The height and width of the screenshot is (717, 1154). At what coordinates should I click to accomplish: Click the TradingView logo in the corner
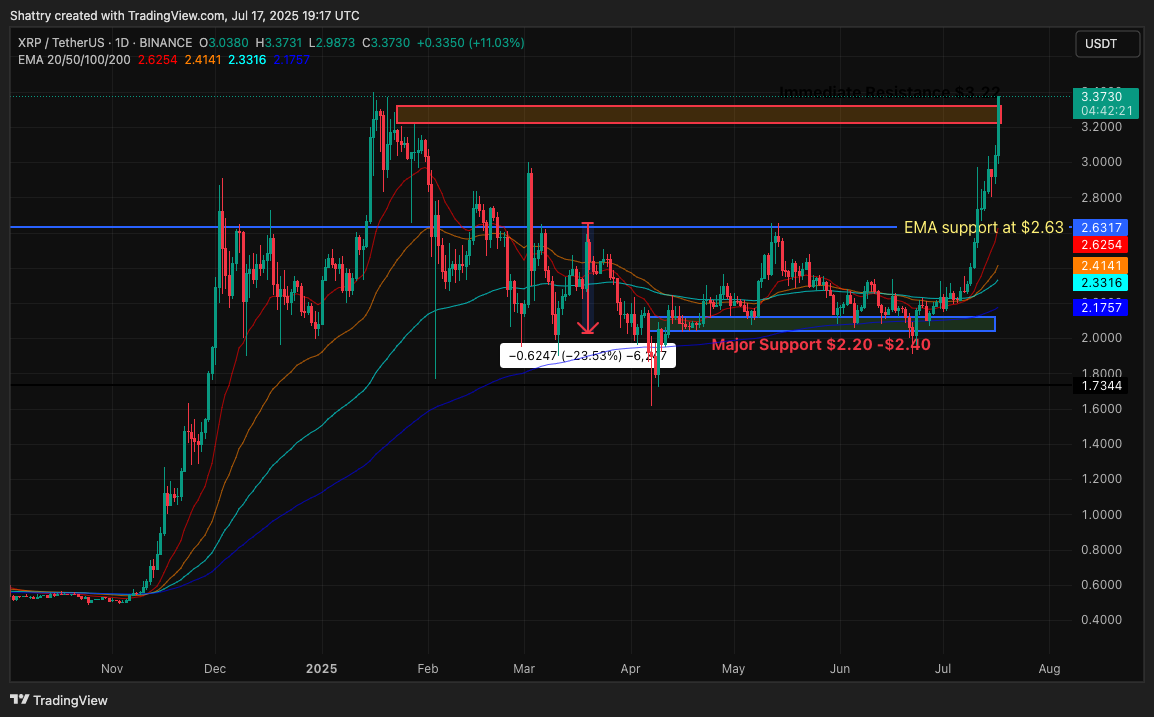59,700
